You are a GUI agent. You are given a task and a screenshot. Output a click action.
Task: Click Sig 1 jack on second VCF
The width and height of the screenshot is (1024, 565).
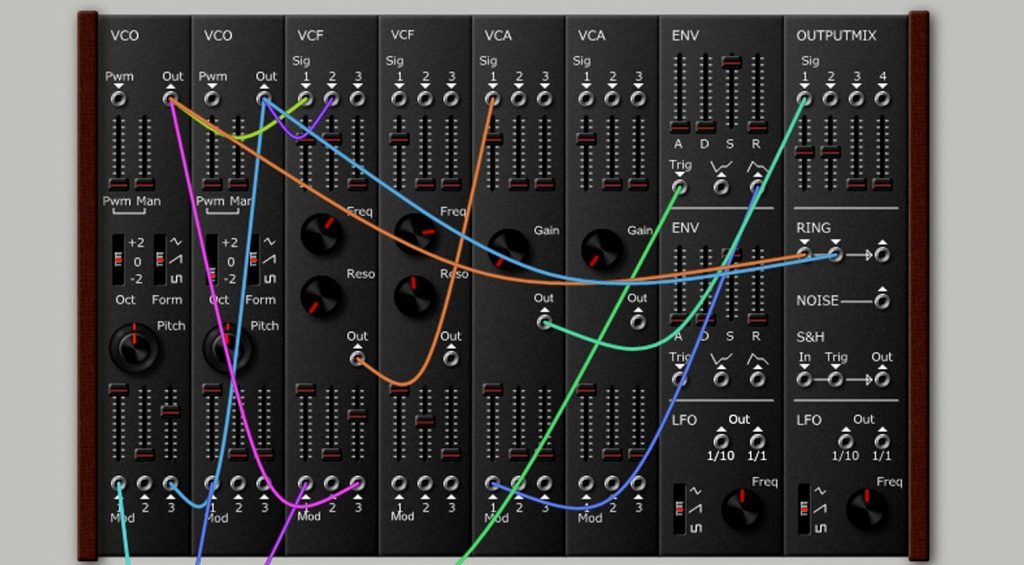(x=399, y=99)
